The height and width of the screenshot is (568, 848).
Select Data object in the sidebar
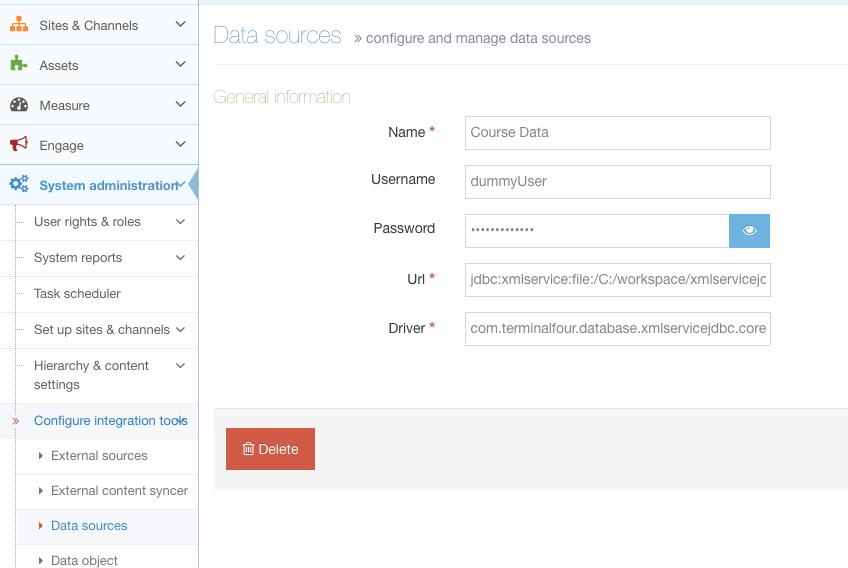[x=84, y=560]
